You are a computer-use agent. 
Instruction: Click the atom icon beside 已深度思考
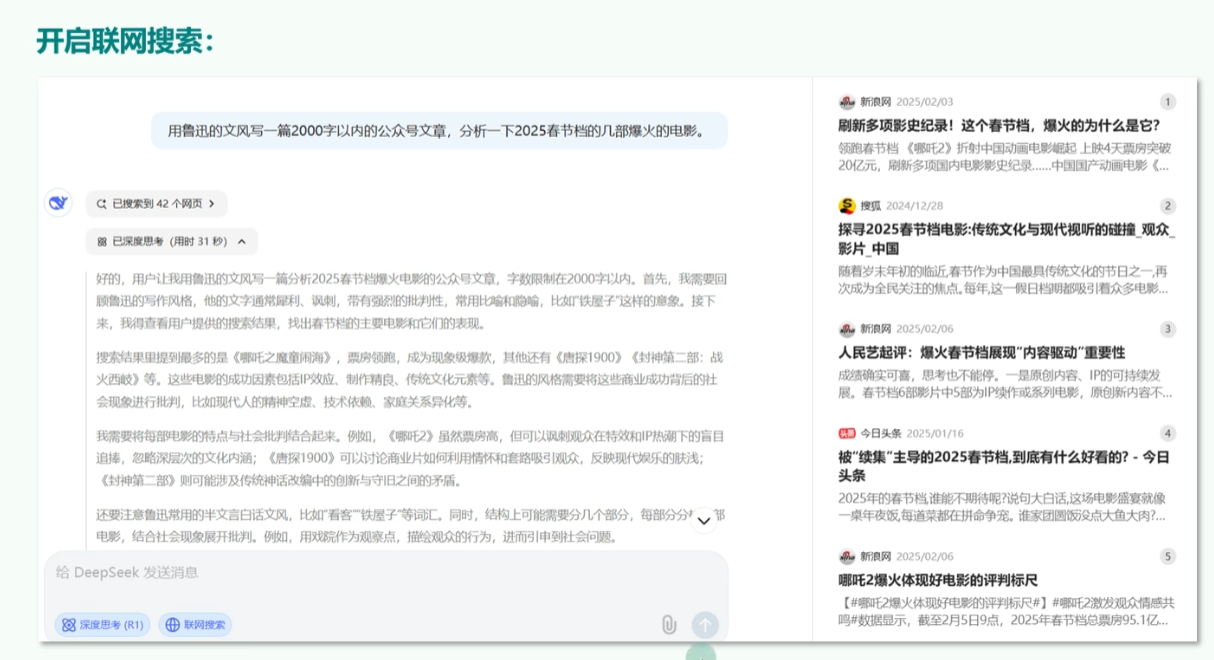(x=101, y=242)
